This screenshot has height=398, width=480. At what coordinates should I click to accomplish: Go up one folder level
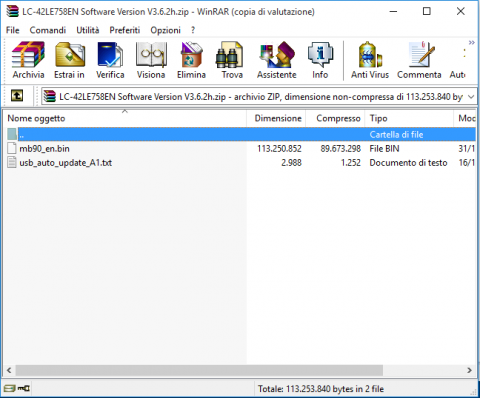(x=17, y=96)
